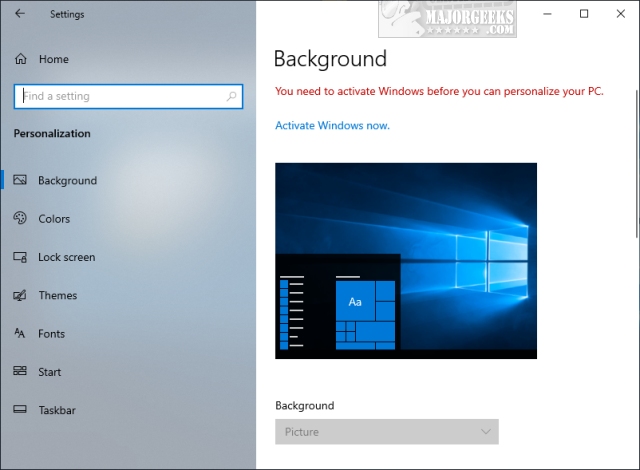Click the back arrow in Settings

pyautogui.click(x=20, y=13)
